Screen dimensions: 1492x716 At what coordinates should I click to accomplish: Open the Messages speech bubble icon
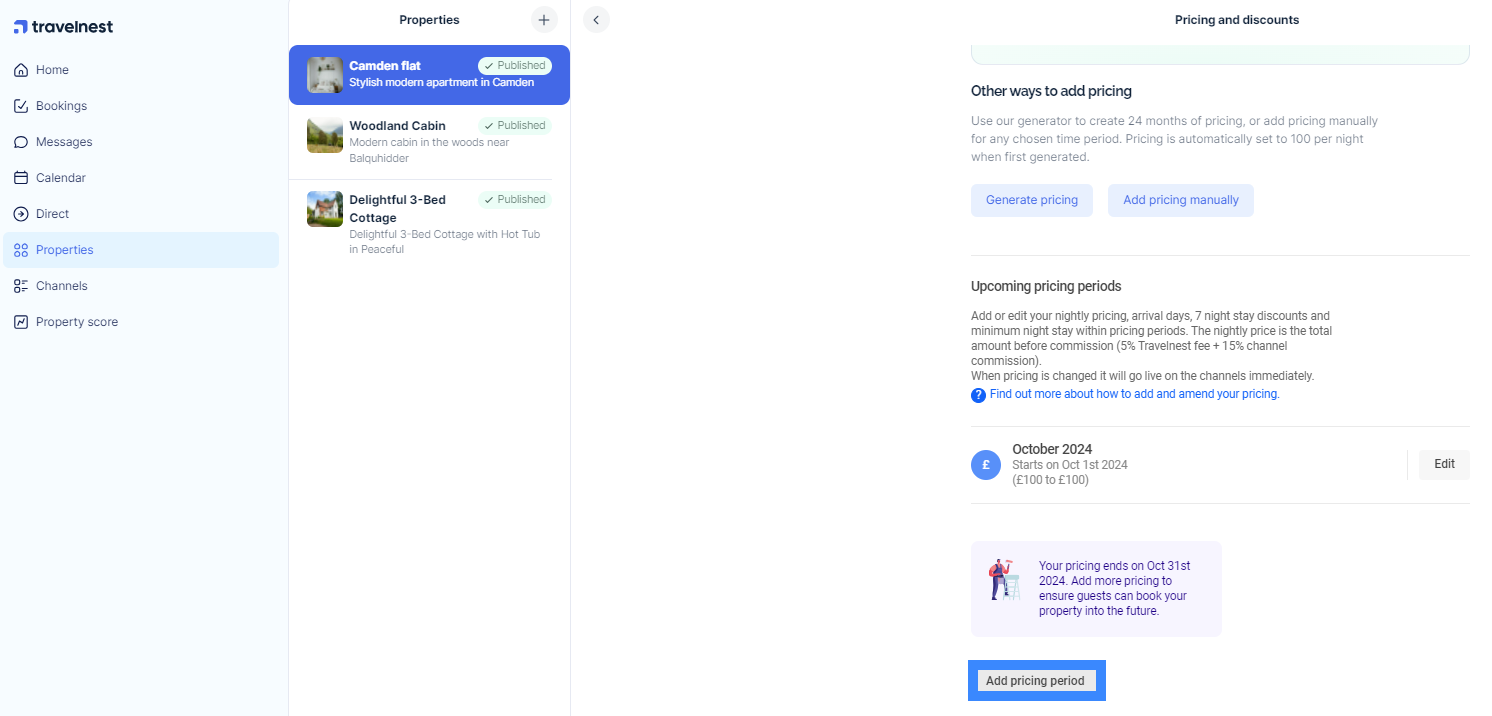pyautogui.click(x=20, y=142)
